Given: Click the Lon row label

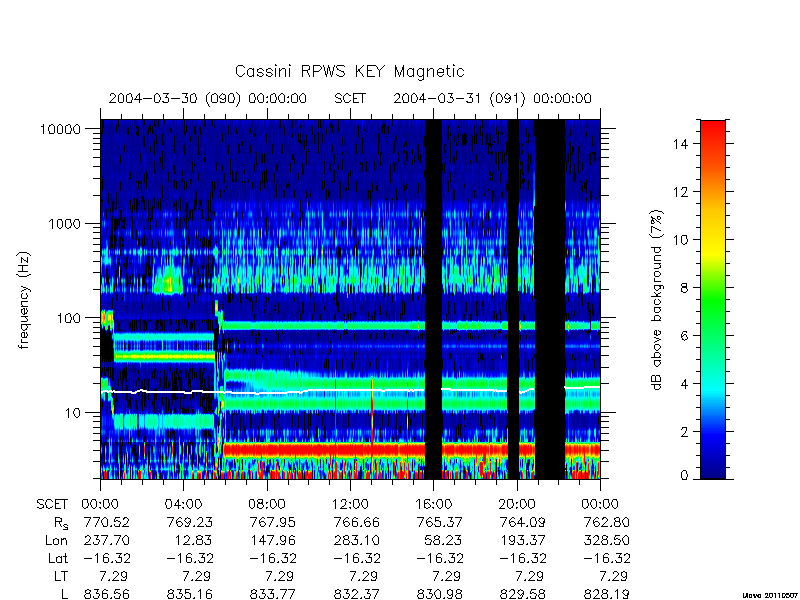Looking at the screenshot, I should tap(56, 540).
